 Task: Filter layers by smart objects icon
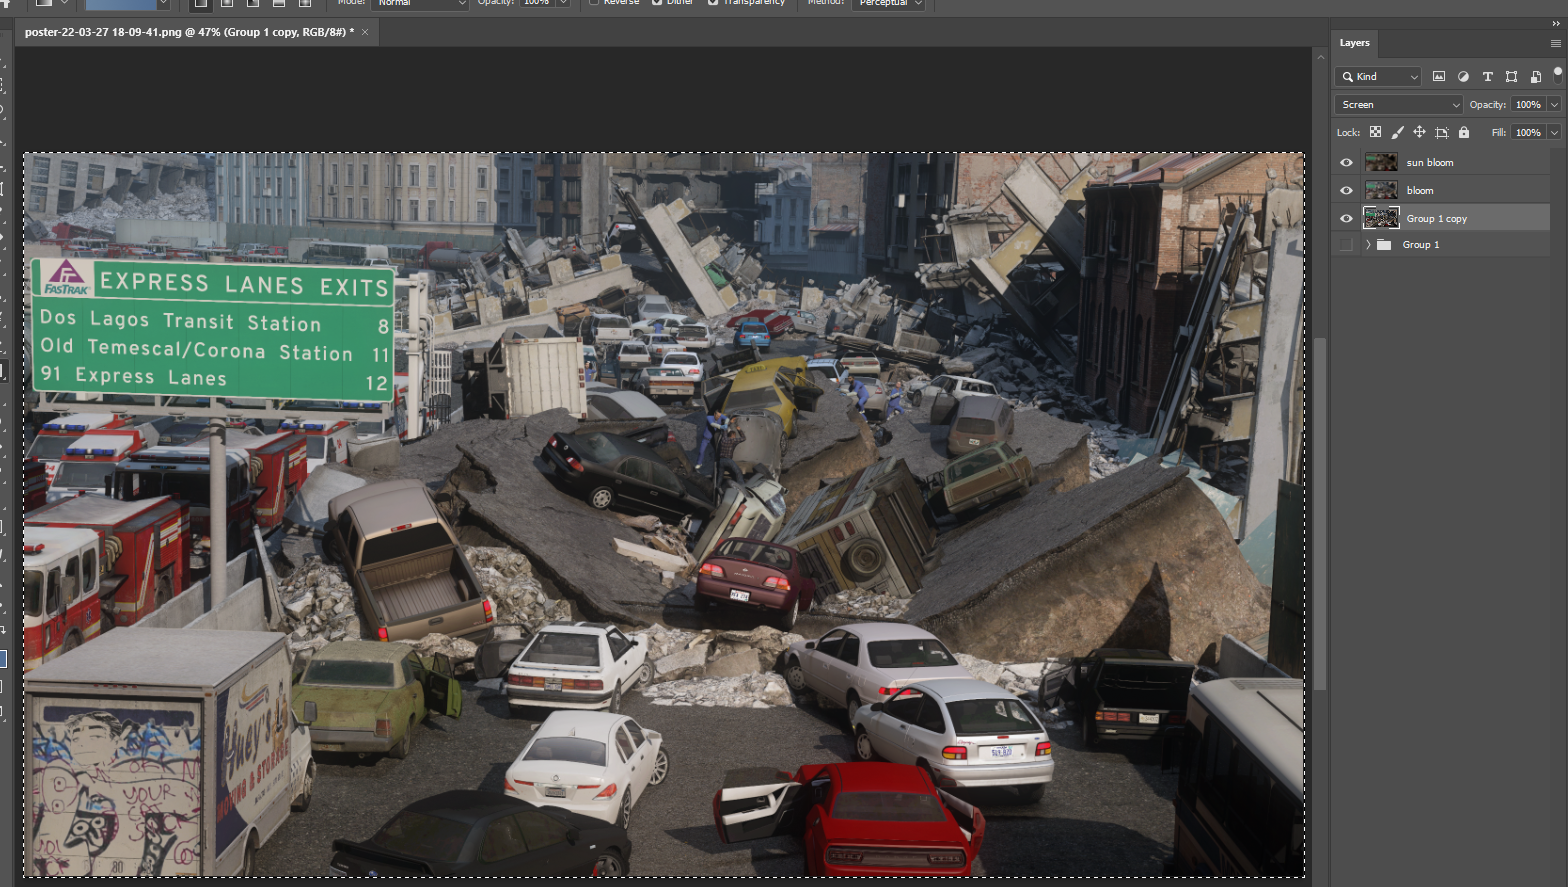click(1535, 76)
